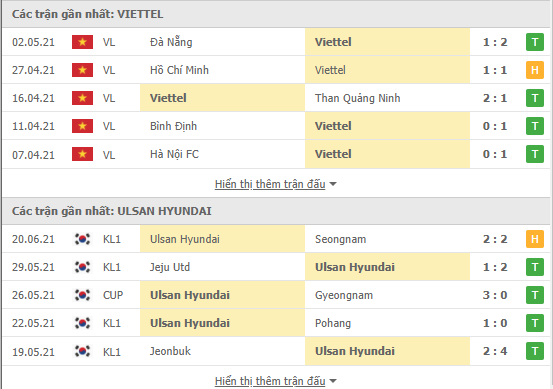553x389 pixels.
Task: Open the Bình Định team link
Action: click(173, 126)
